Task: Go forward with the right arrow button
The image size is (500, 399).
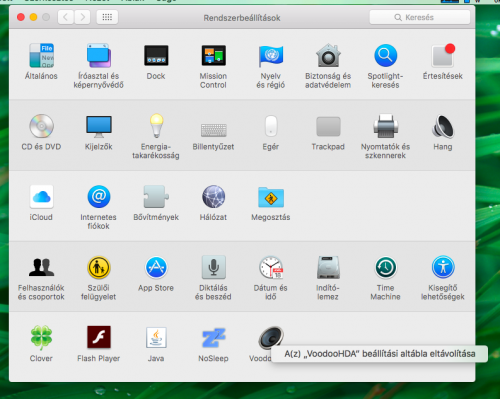Action: click(82, 17)
